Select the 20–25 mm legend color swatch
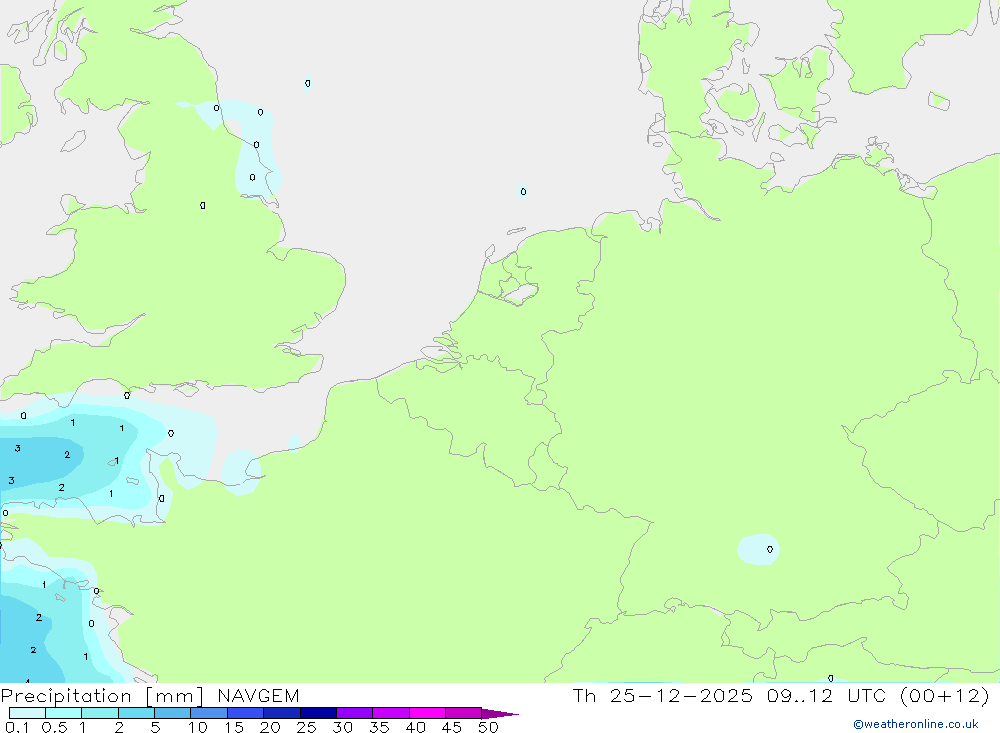This screenshot has height=733, width=1000. (x=281, y=713)
